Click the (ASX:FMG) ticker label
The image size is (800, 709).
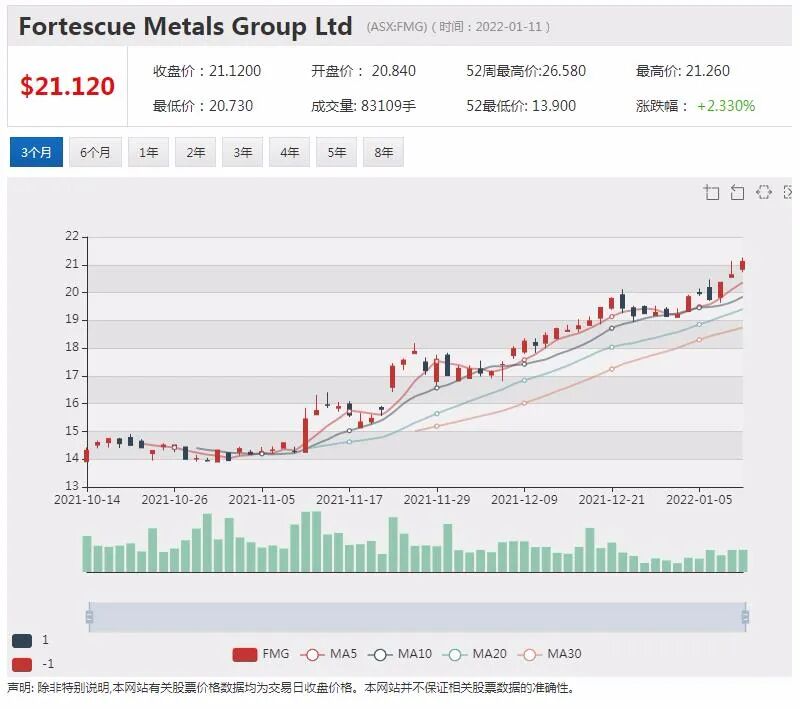coord(396,27)
